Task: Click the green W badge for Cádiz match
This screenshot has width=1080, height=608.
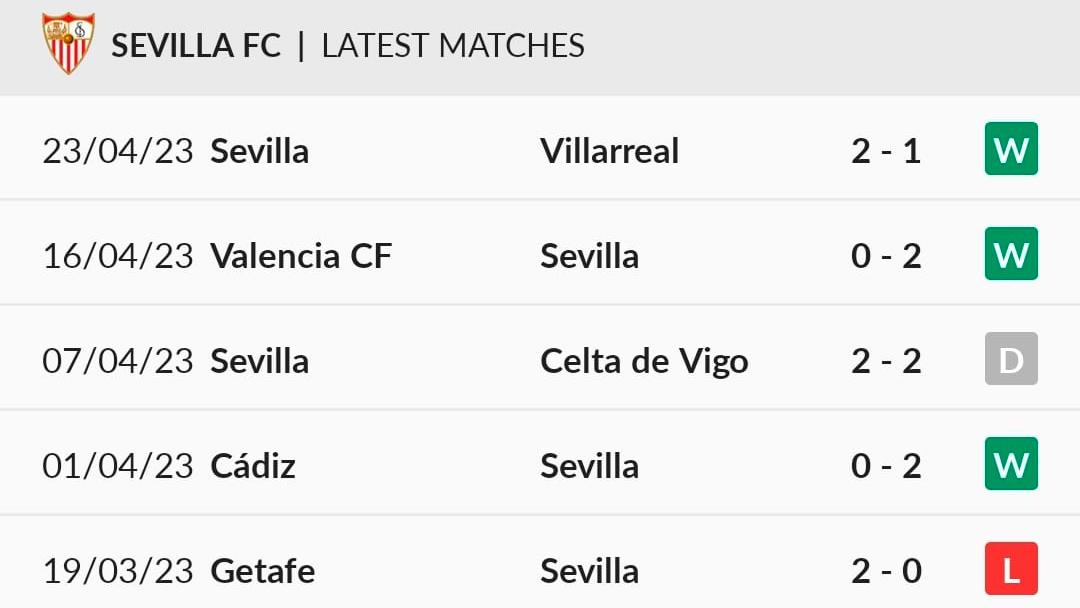Action: pyautogui.click(x=1011, y=463)
